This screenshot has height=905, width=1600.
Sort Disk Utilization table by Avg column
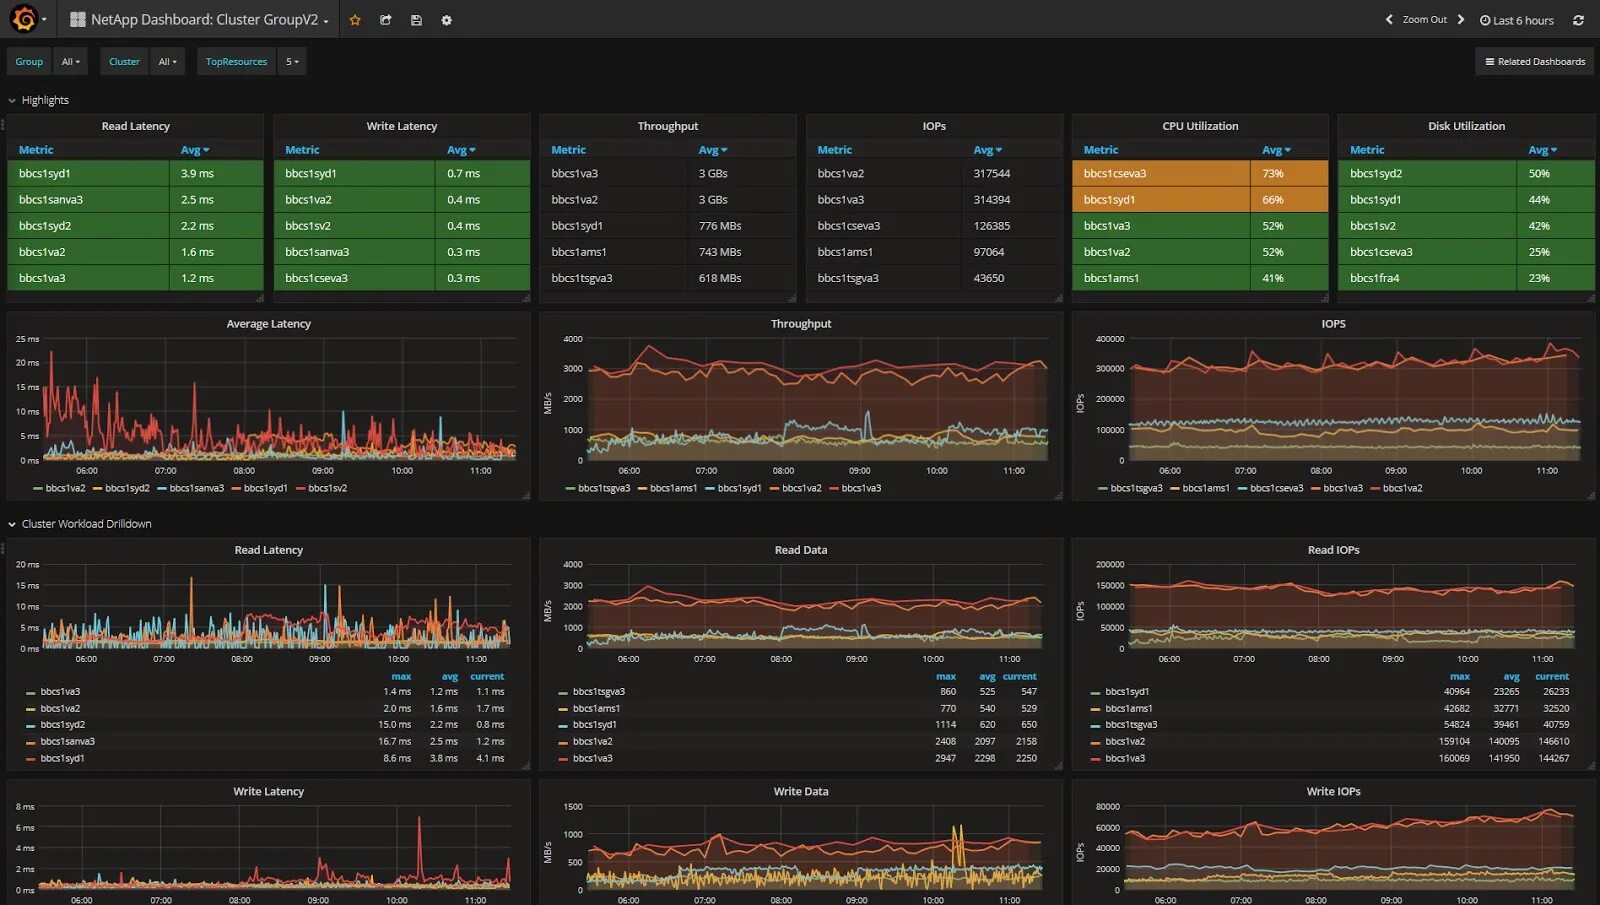[x=1543, y=150]
